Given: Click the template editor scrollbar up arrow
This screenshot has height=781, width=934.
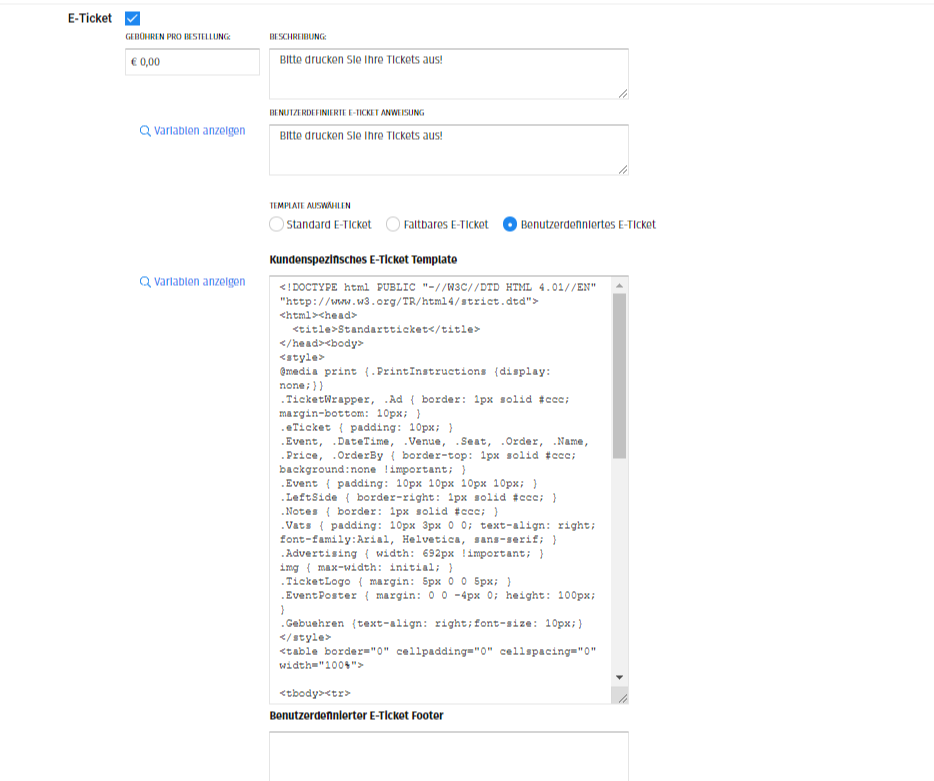Looking at the screenshot, I should click(620, 285).
